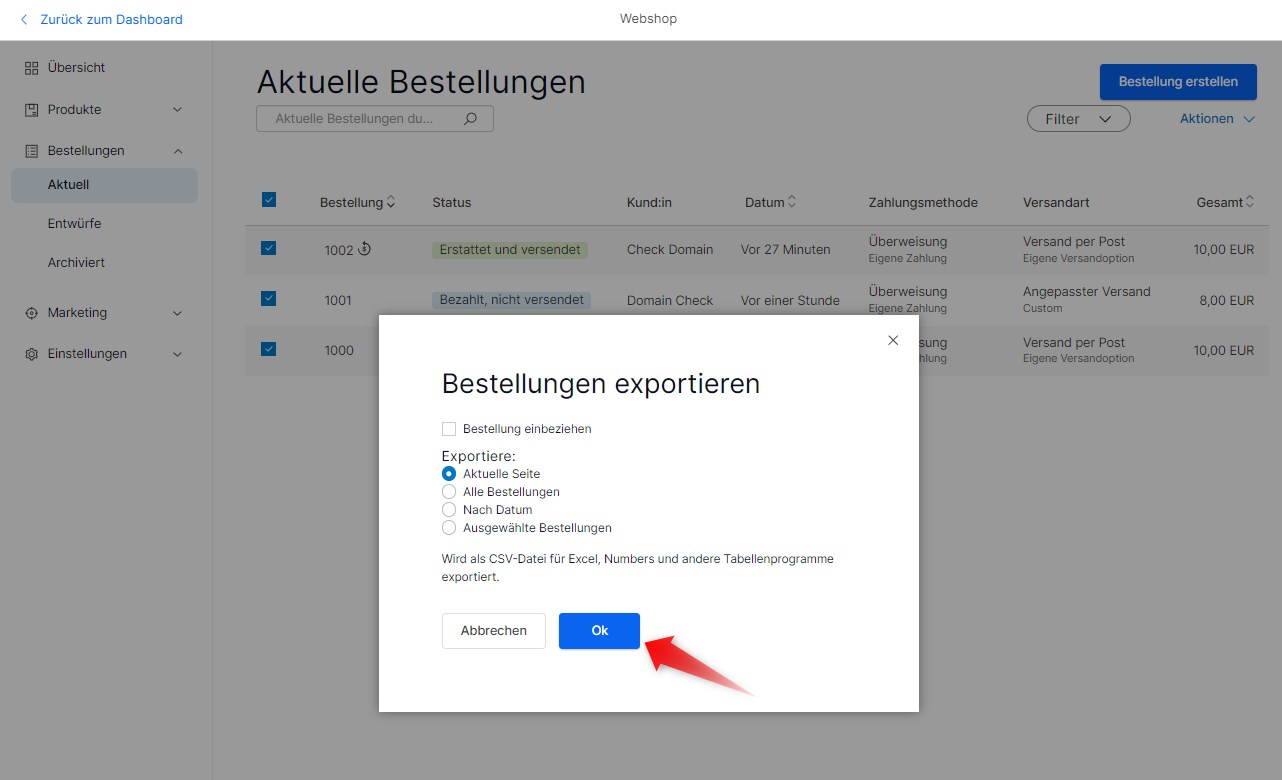Go to Archiviert orders

tap(76, 263)
